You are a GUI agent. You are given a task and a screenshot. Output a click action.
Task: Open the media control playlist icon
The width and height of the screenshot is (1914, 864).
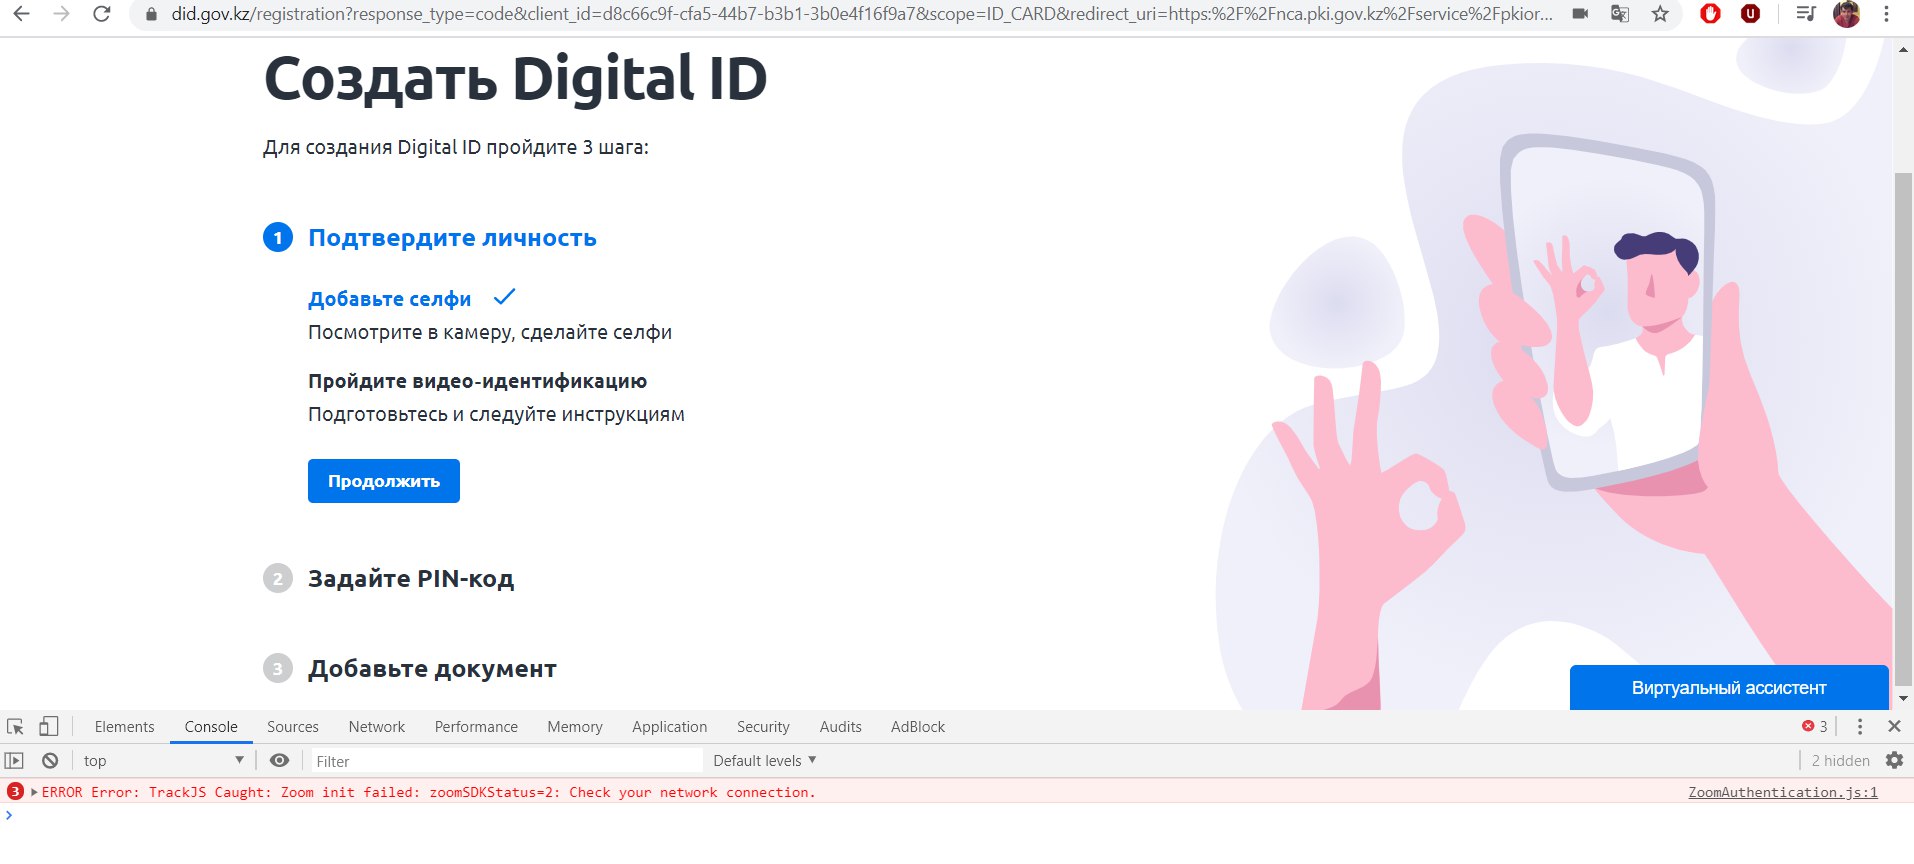click(x=1806, y=14)
